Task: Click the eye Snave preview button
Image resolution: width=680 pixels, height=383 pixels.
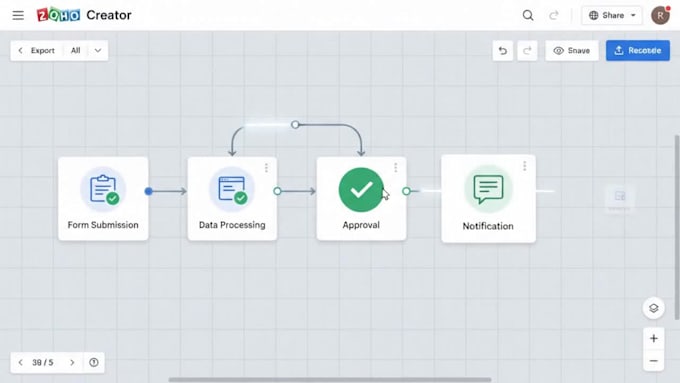Action: (572, 51)
